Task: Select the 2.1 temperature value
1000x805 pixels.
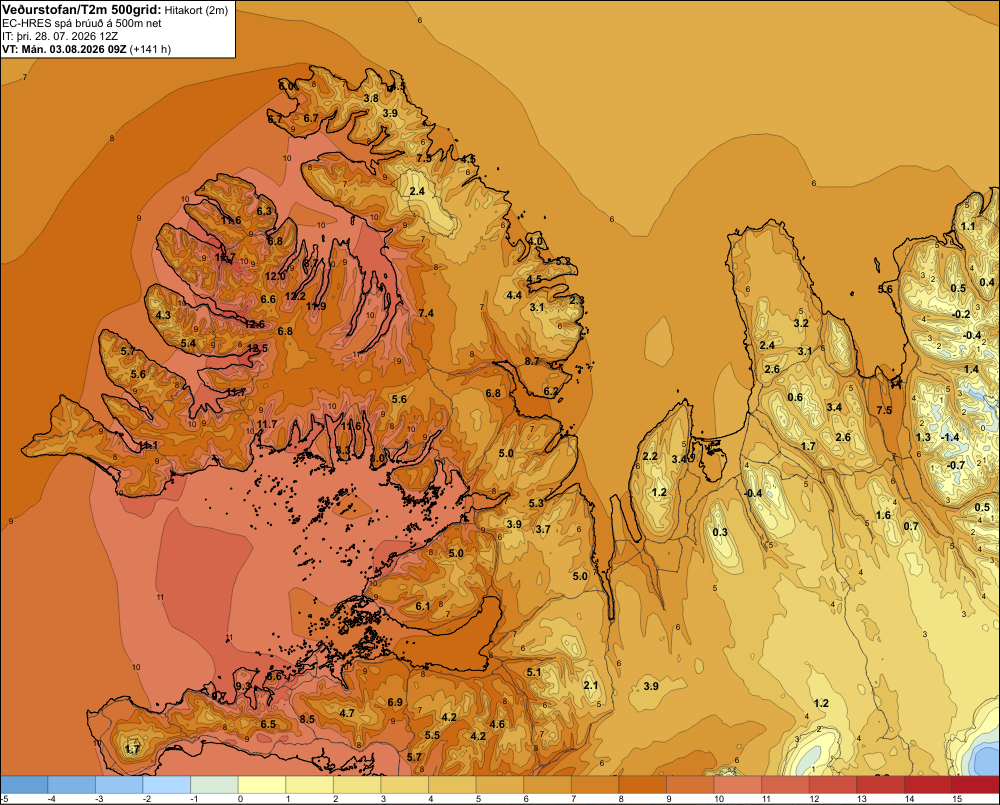Action: 591,685
